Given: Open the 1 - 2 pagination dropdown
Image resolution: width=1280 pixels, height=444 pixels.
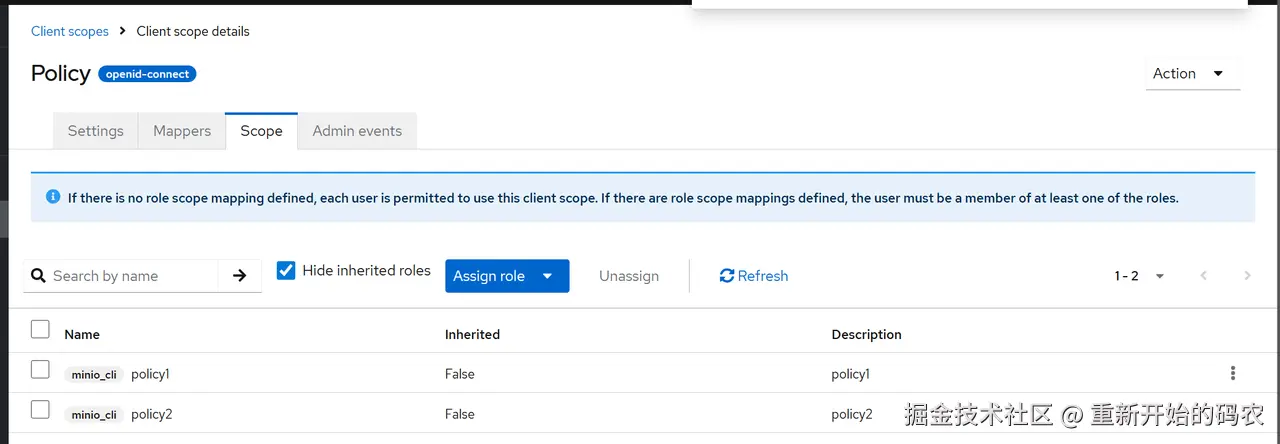Looking at the screenshot, I should pyautogui.click(x=1139, y=276).
